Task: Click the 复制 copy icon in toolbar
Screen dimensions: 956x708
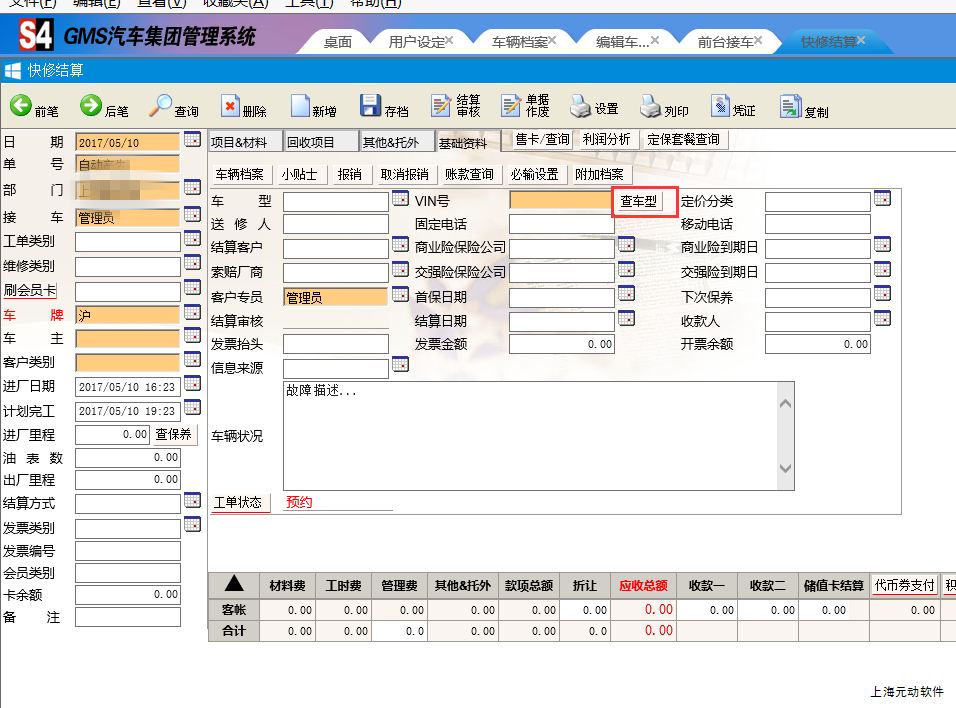Action: click(x=791, y=106)
